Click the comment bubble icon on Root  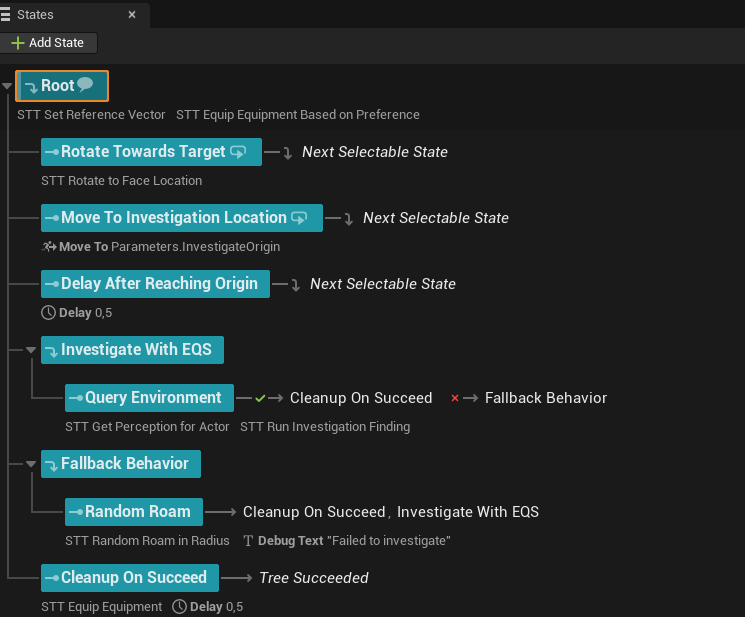point(86,85)
